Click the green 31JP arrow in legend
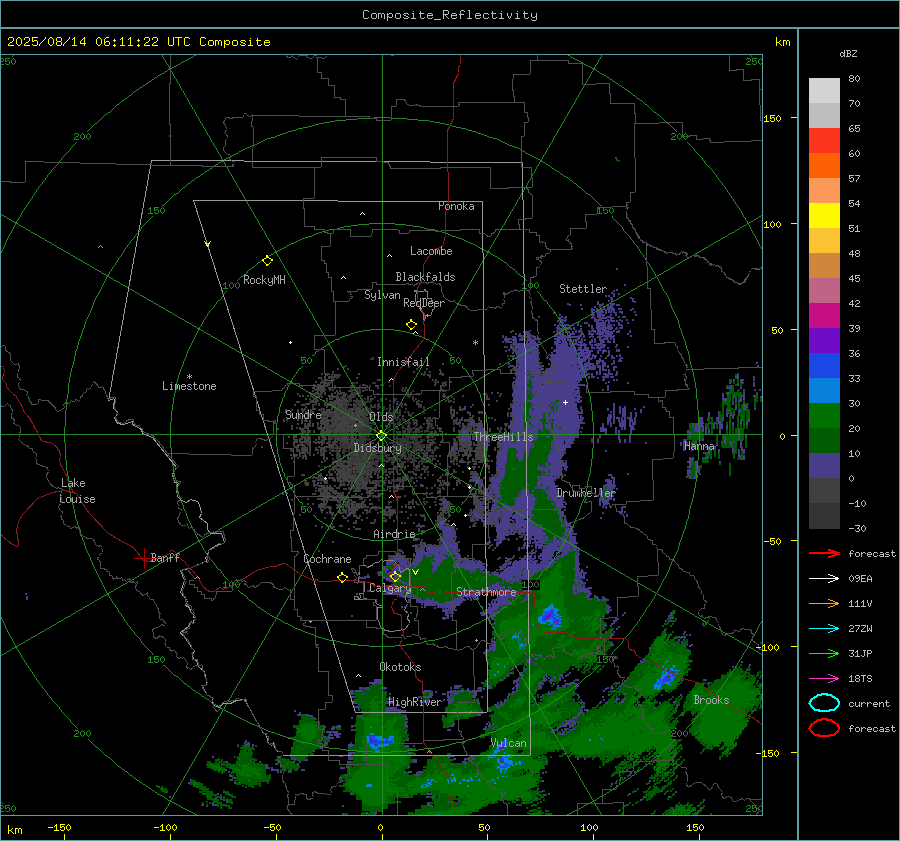This screenshot has width=900, height=841. point(824,653)
